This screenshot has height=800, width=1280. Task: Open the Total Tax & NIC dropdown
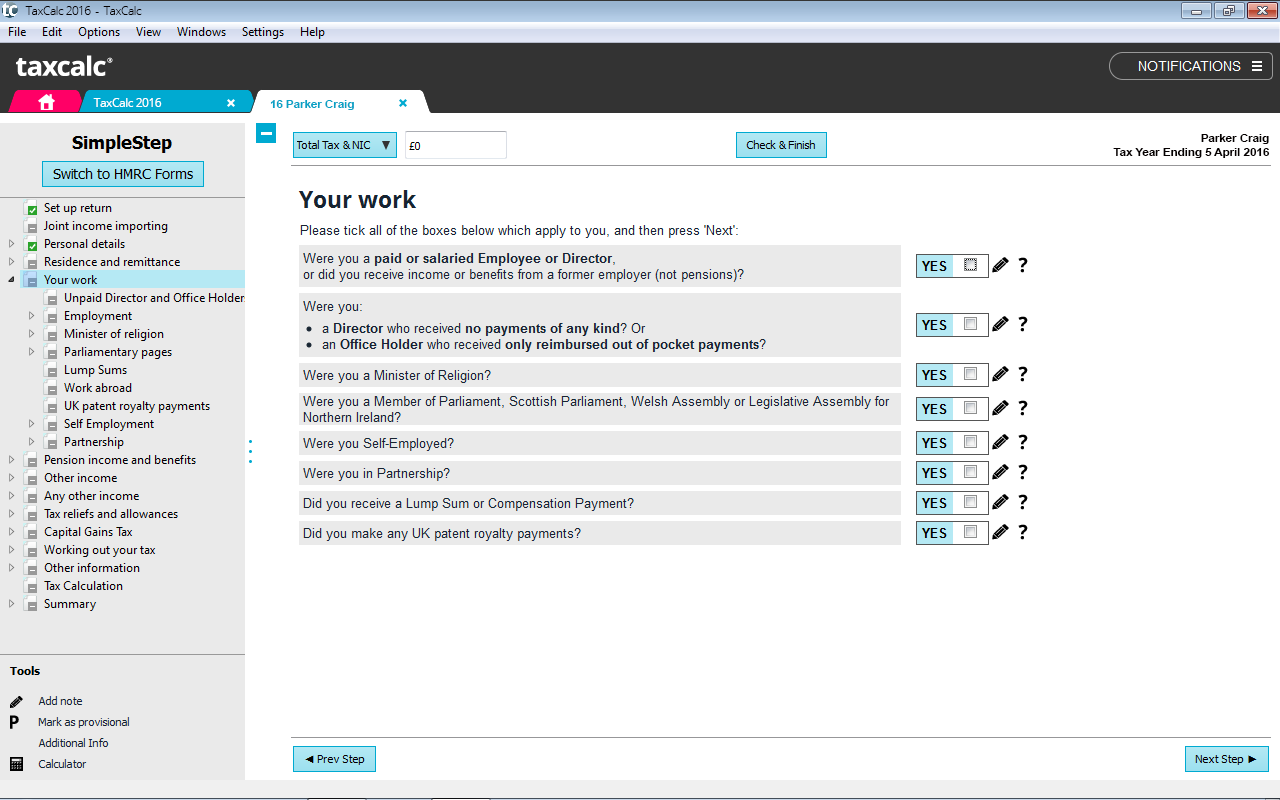pyautogui.click(x=344, y=145)
